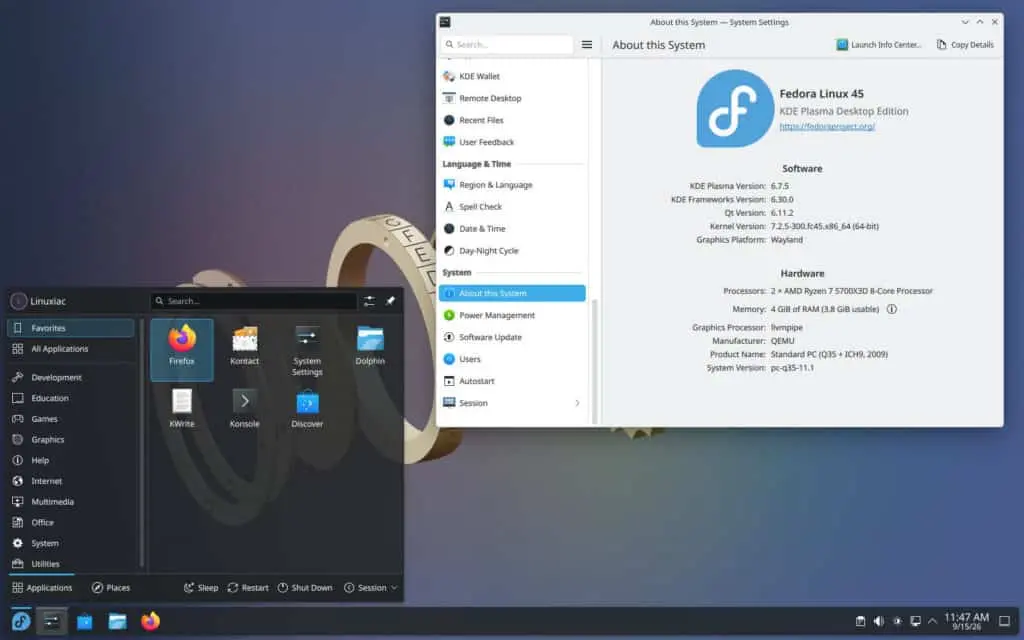This screenshot has width=1024, height=640.
Task: Expand the hidden tray icons arrow
Action: click(x=933, y=621)
